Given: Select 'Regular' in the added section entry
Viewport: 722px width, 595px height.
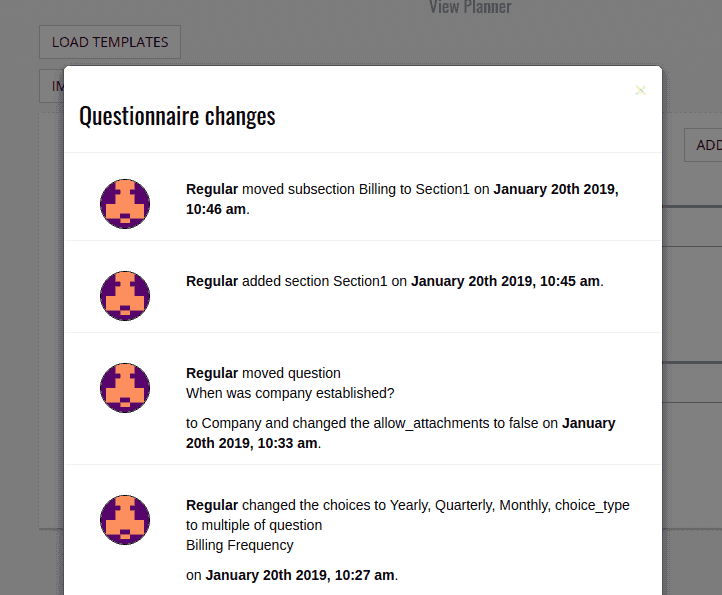Looking at the screenshot, I should tap(212, 281).
